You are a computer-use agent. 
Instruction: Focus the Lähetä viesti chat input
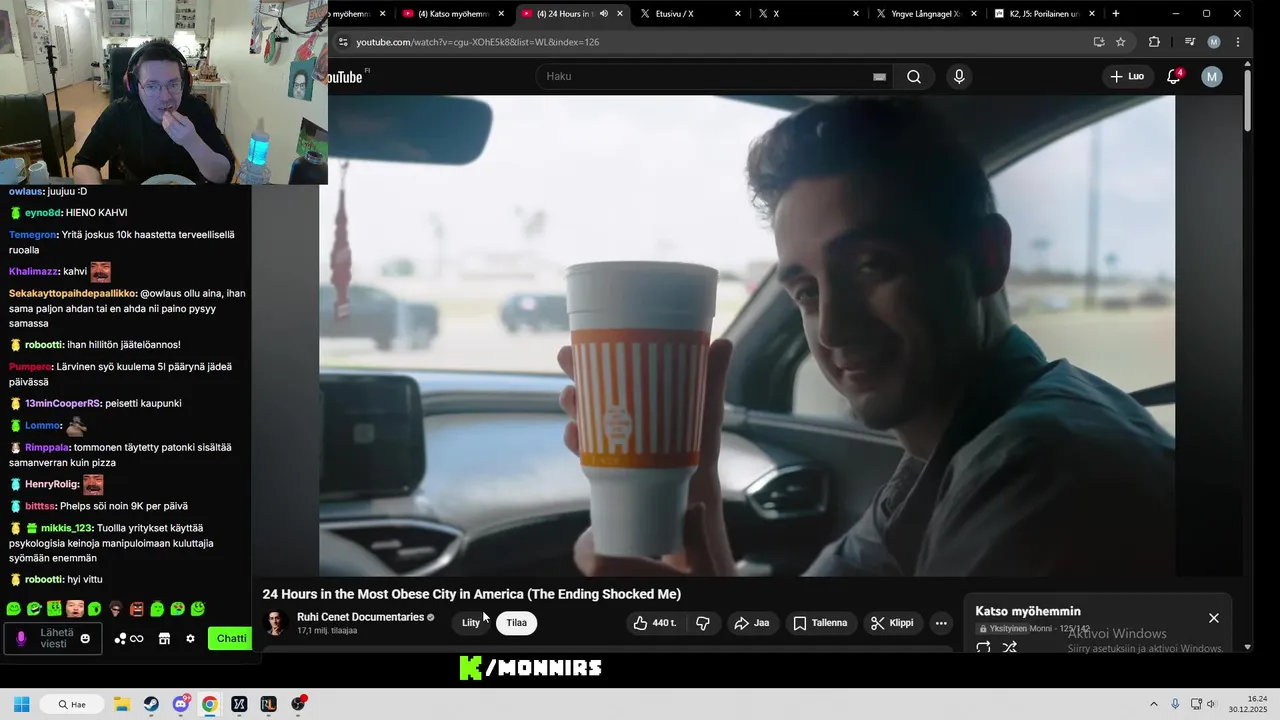click(56, 639)
